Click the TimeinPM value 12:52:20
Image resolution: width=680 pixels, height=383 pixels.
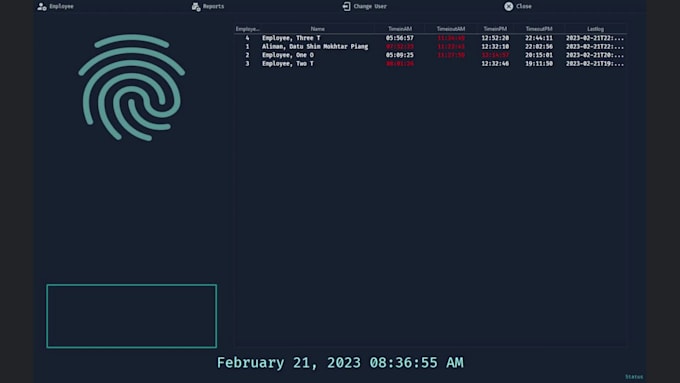[x=495, y=38]
